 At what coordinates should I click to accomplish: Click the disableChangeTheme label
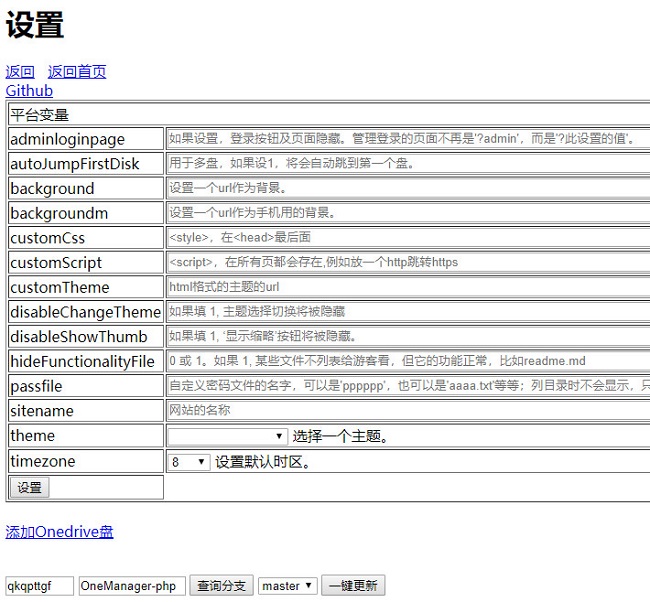(86, 312)
